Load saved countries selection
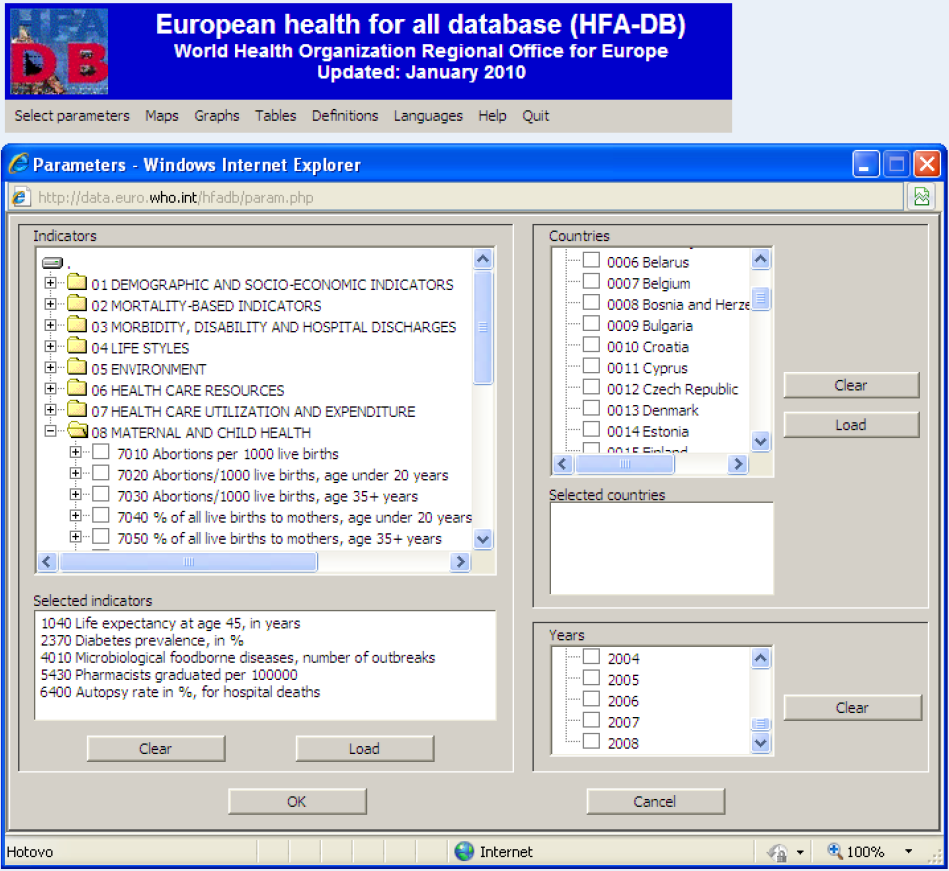The width and height of the screenshot is (949, 871). [x=851, y=425]
